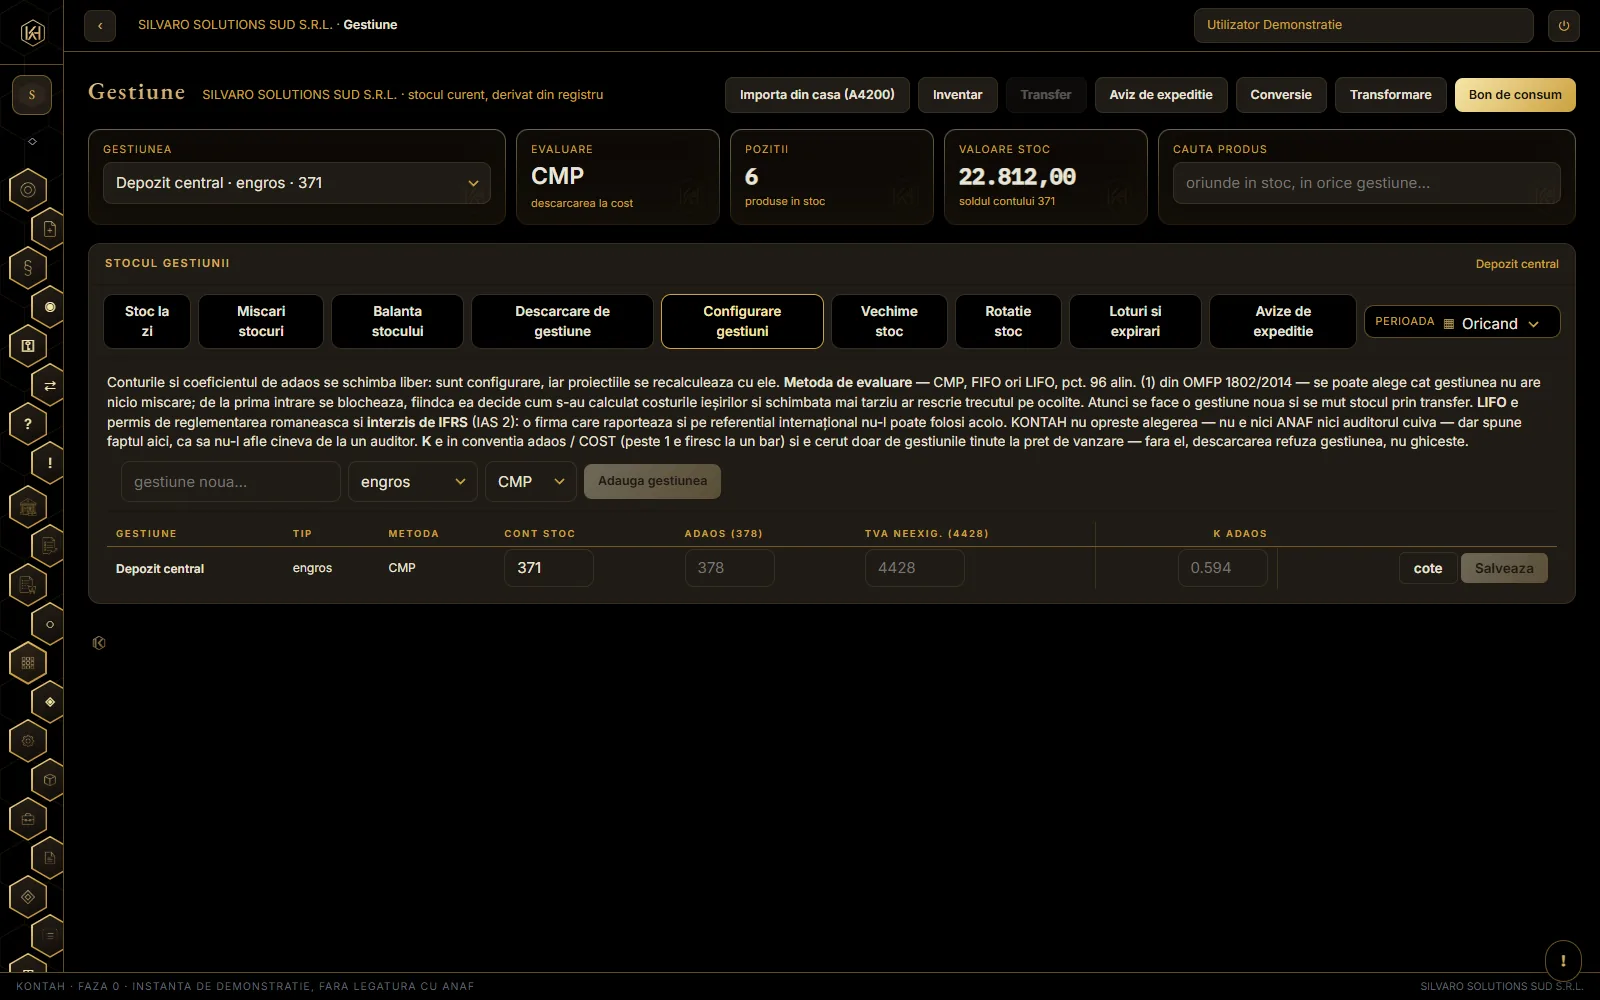
Task: Open the briefcase hexagon icon
Action: 28,819
